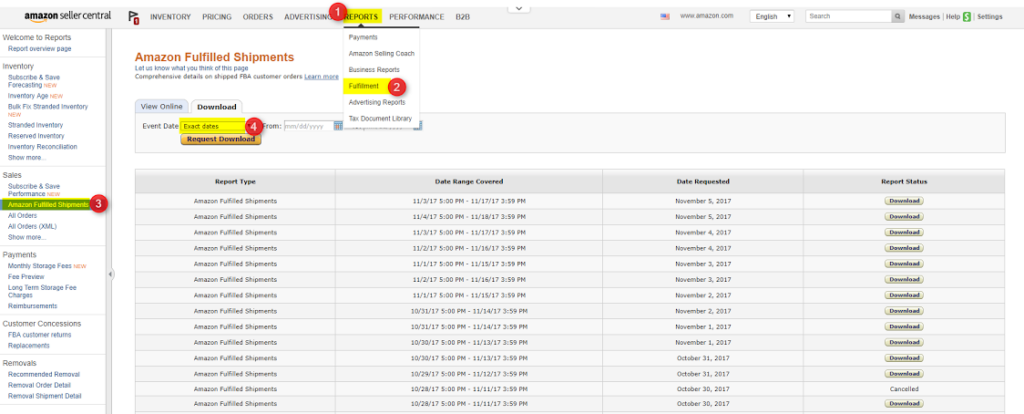Screen dimensions: 1024x414
Task: Open Report overview page link
Action: tap(40, 49)
